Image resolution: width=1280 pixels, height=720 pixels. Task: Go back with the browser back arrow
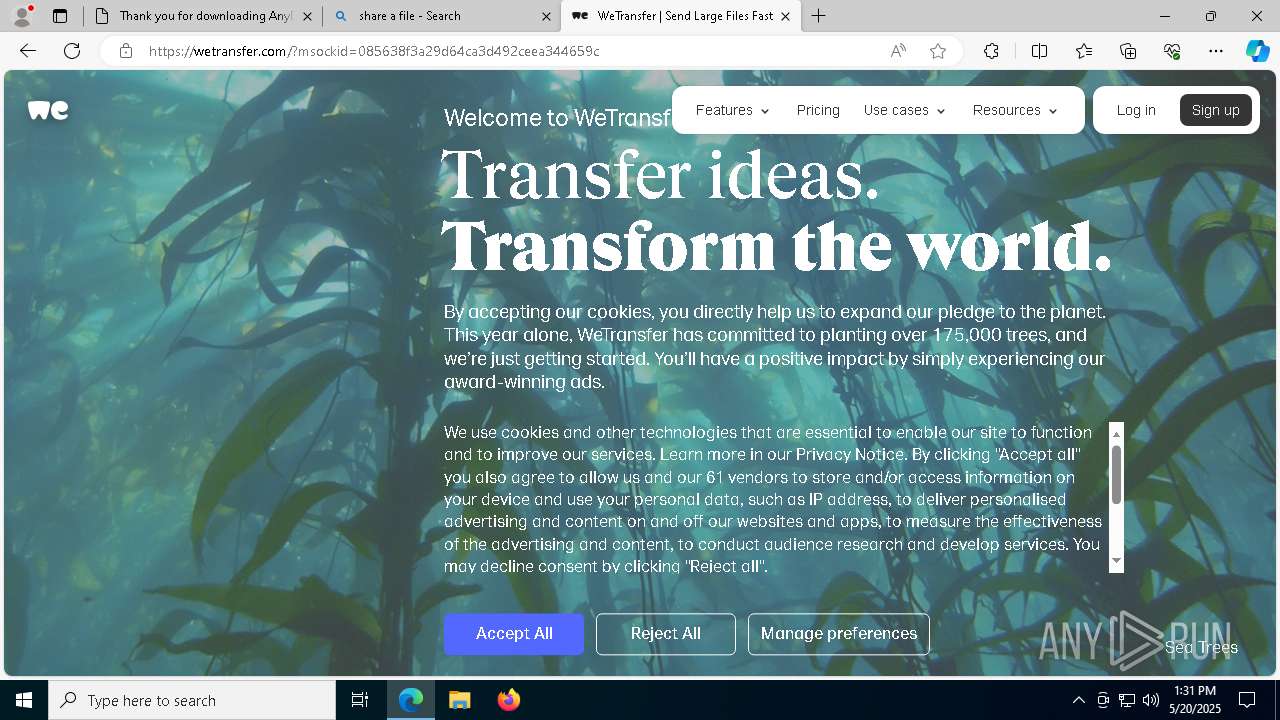28,51
